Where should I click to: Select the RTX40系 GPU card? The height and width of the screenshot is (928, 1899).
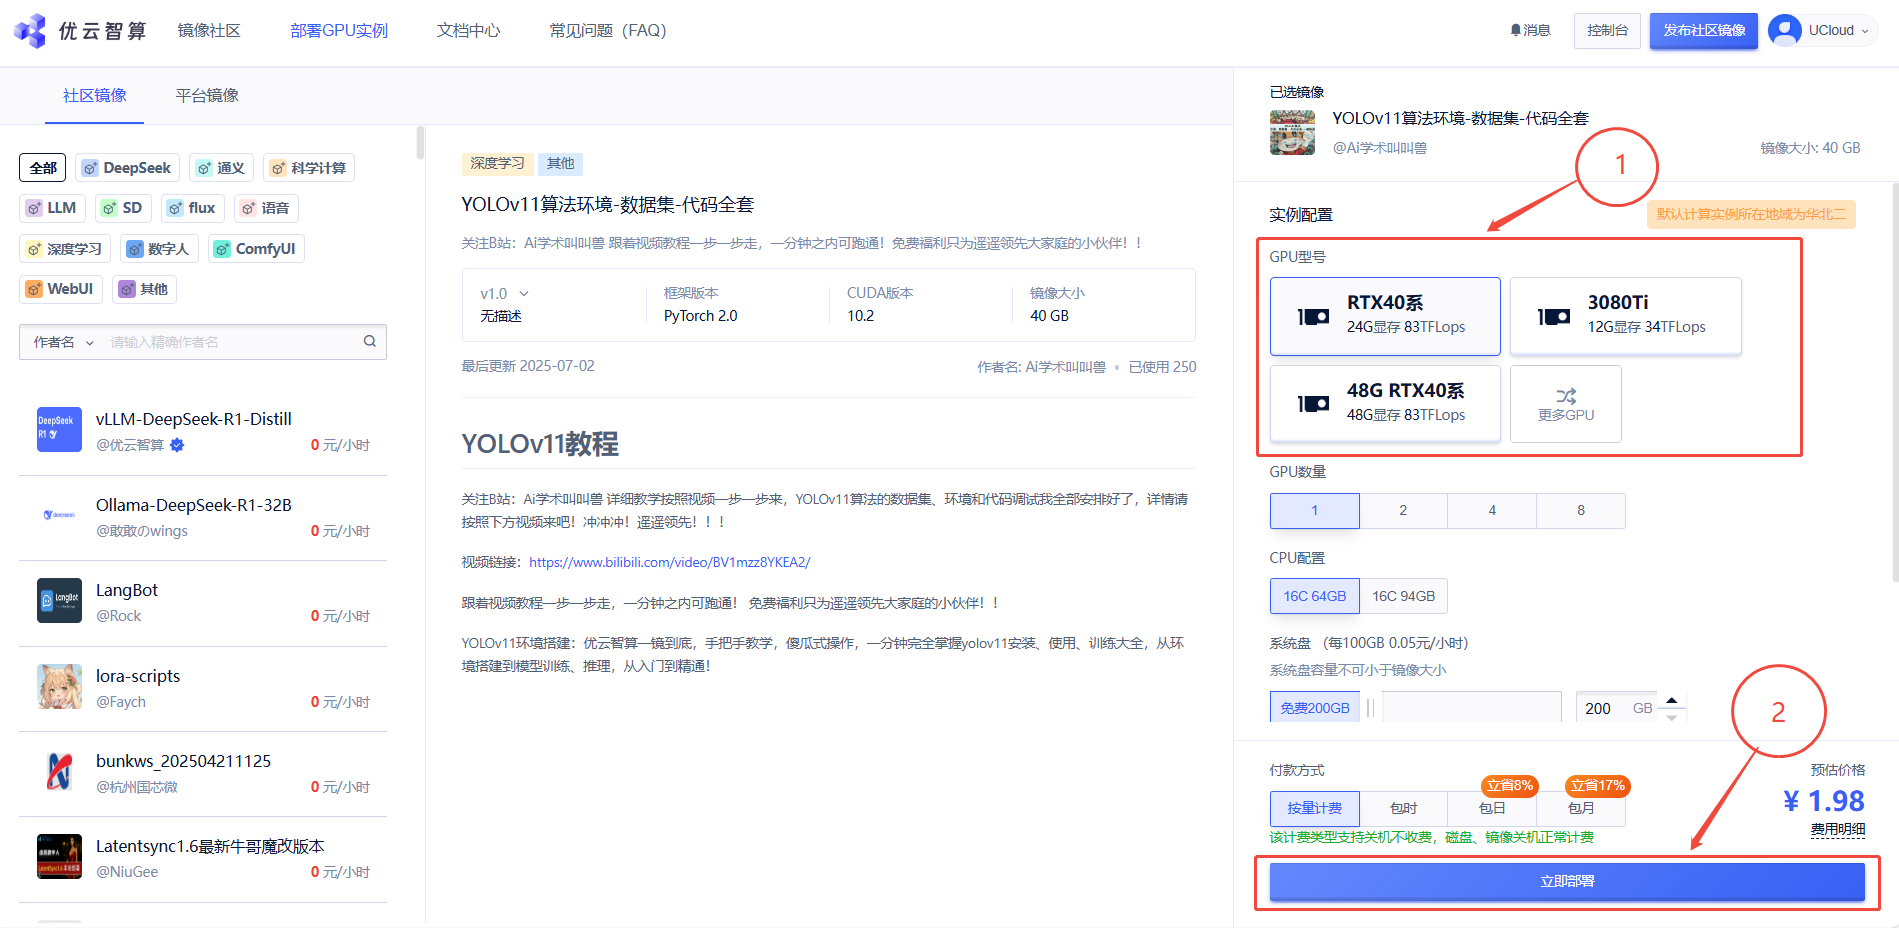click(x=1385, y=316)
